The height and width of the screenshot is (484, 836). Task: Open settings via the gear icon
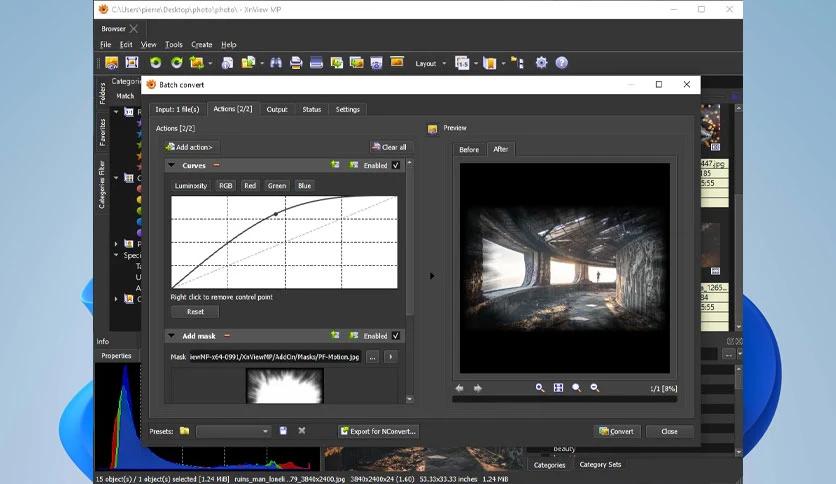[x=541, y=63]
